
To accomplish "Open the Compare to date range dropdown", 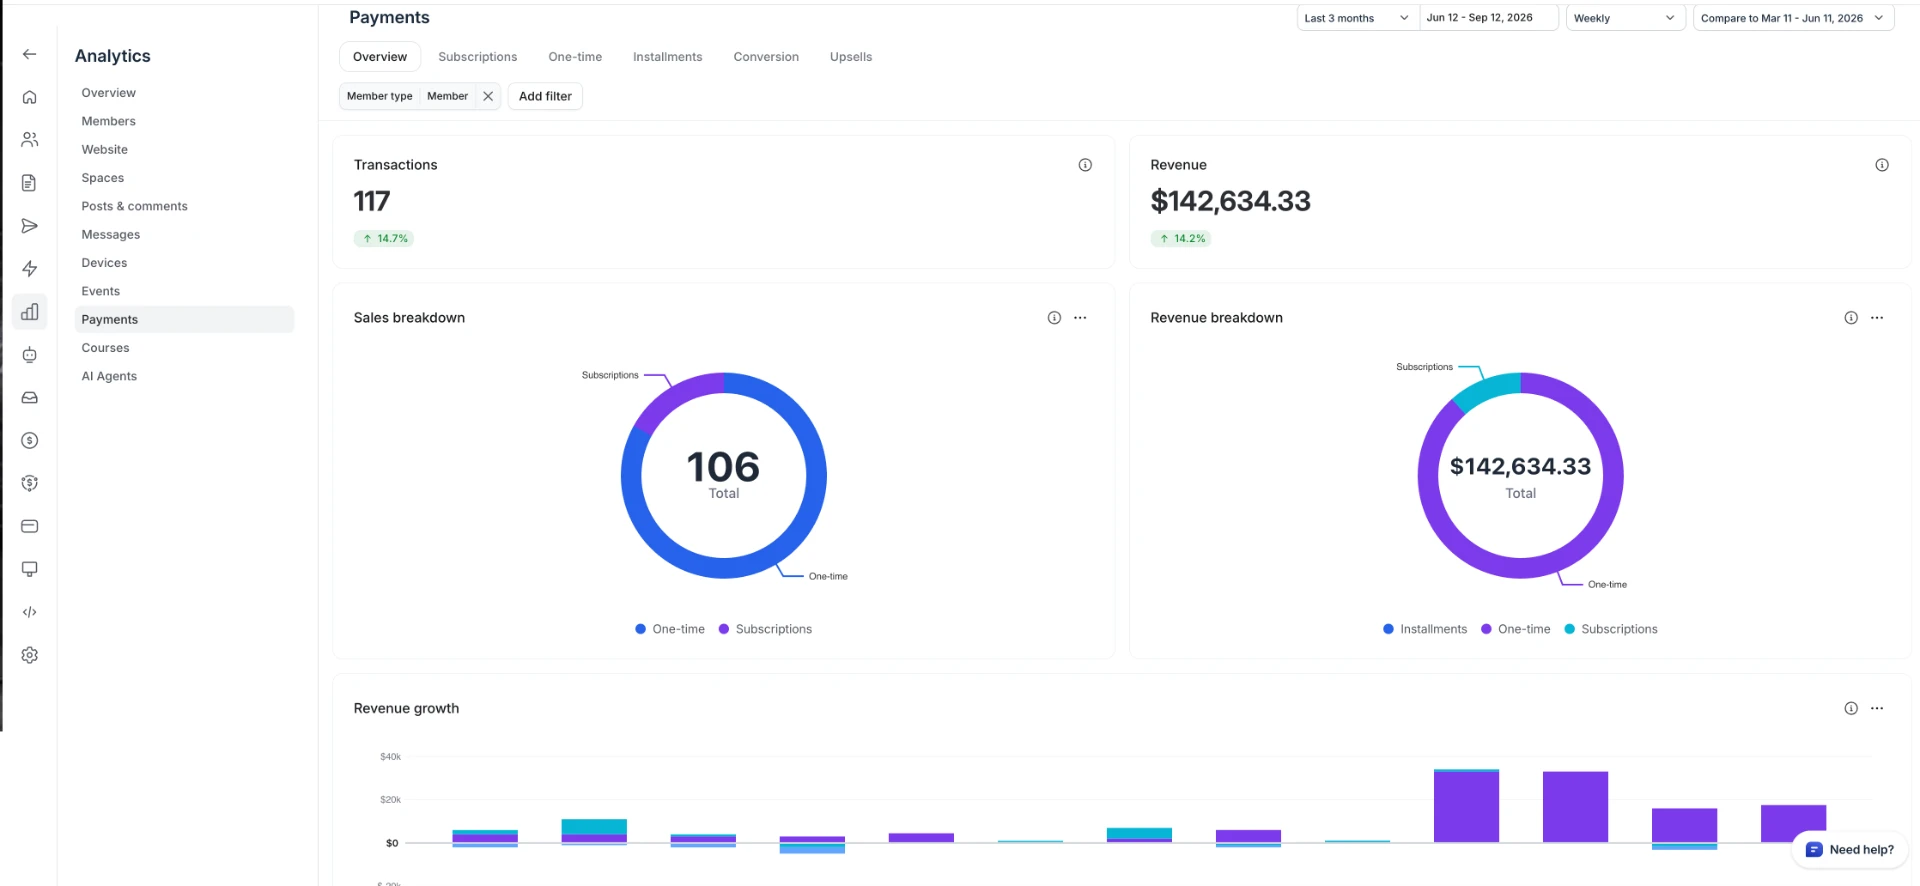I will coord(1793,18).
